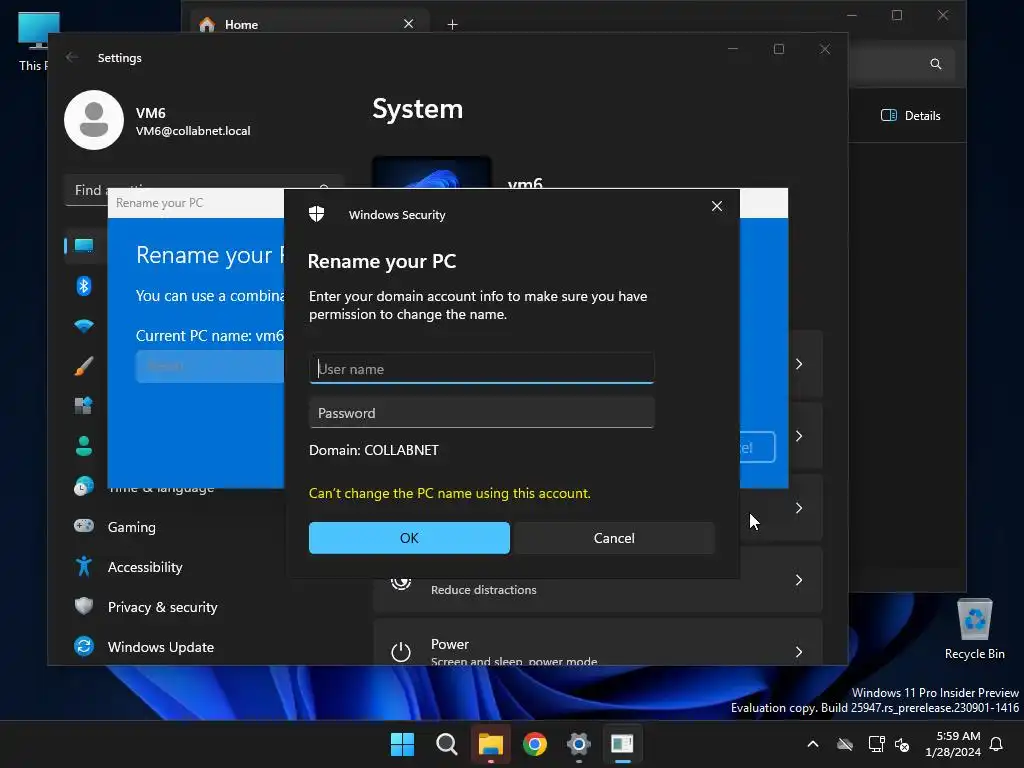Expand the Reduce distractions row chevron
The height and width of the screenshot is (768, 1024).
pyautogui.click(x=799, y=580)
